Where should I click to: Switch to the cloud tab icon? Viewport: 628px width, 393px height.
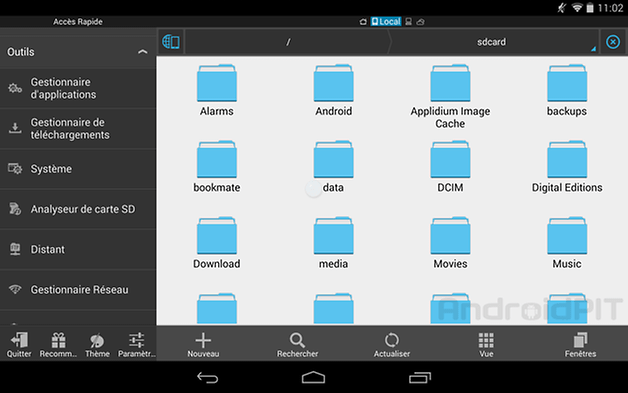(x=421, y=22)
